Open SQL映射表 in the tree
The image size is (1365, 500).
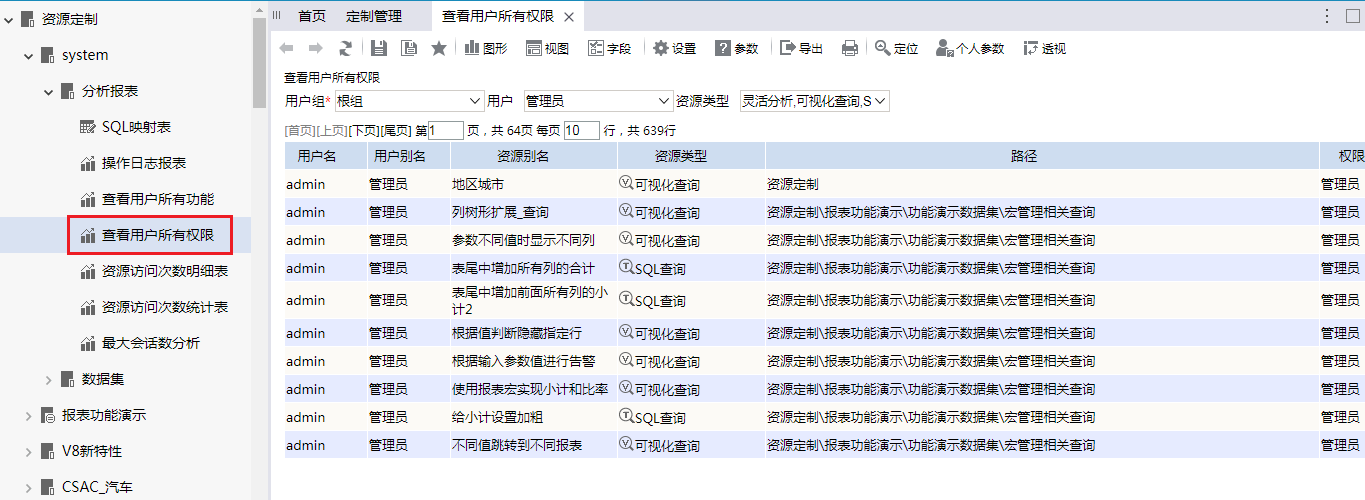(x=136, y=127)
